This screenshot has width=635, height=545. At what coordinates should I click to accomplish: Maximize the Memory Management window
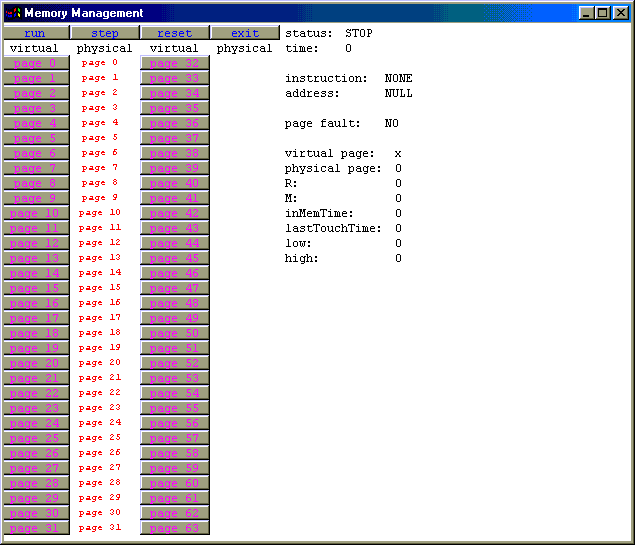tap(602, 13)
